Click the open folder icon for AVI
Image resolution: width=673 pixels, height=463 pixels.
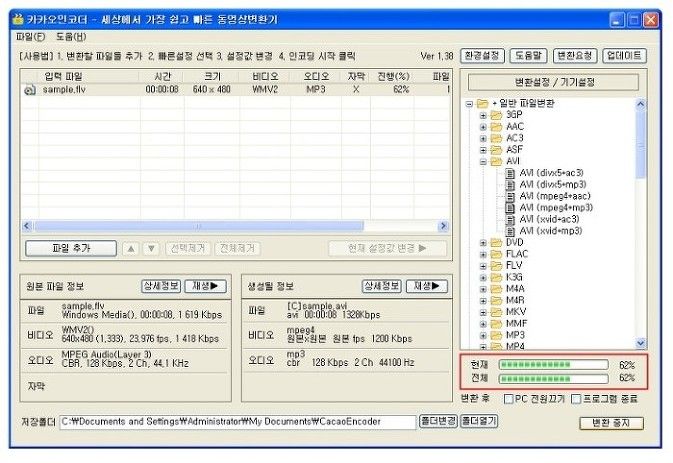click(496, 161)
